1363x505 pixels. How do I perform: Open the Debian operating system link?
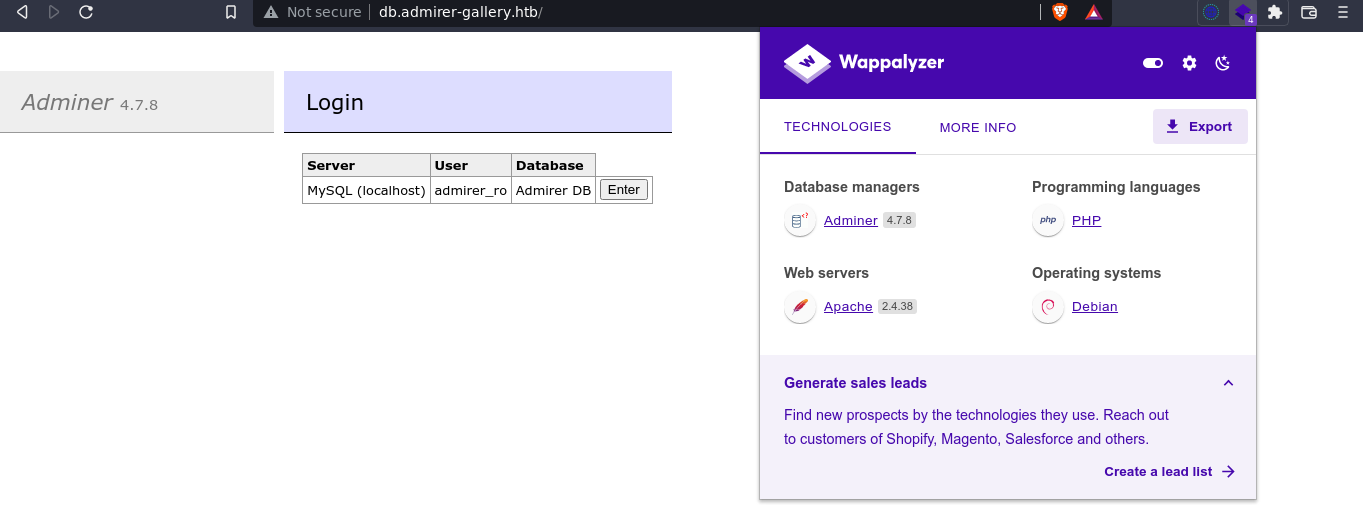[x=1094, y=307]
